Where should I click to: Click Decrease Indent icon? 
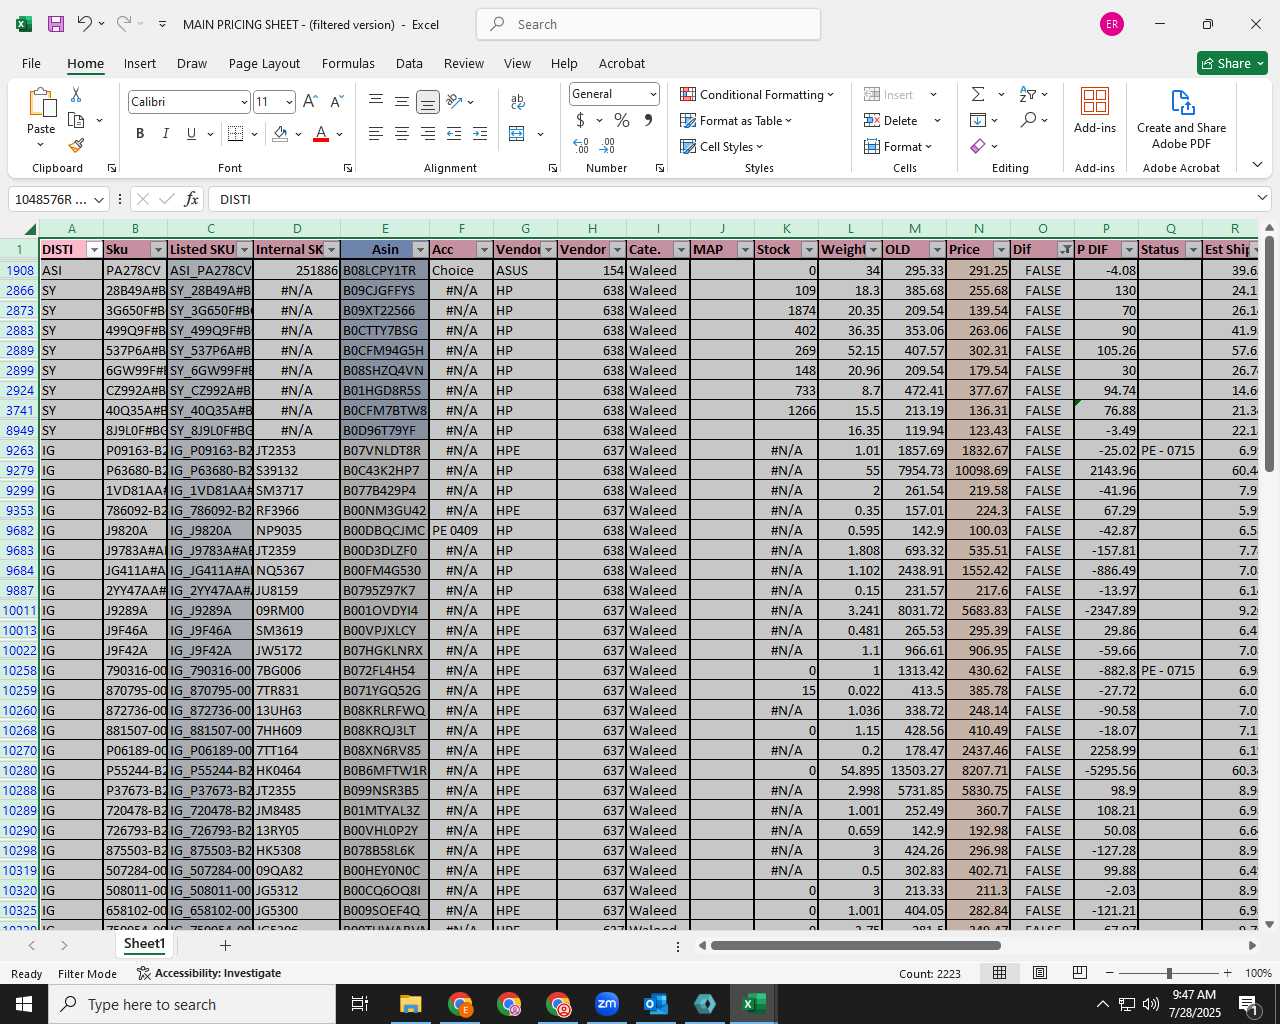coord(454,133)
